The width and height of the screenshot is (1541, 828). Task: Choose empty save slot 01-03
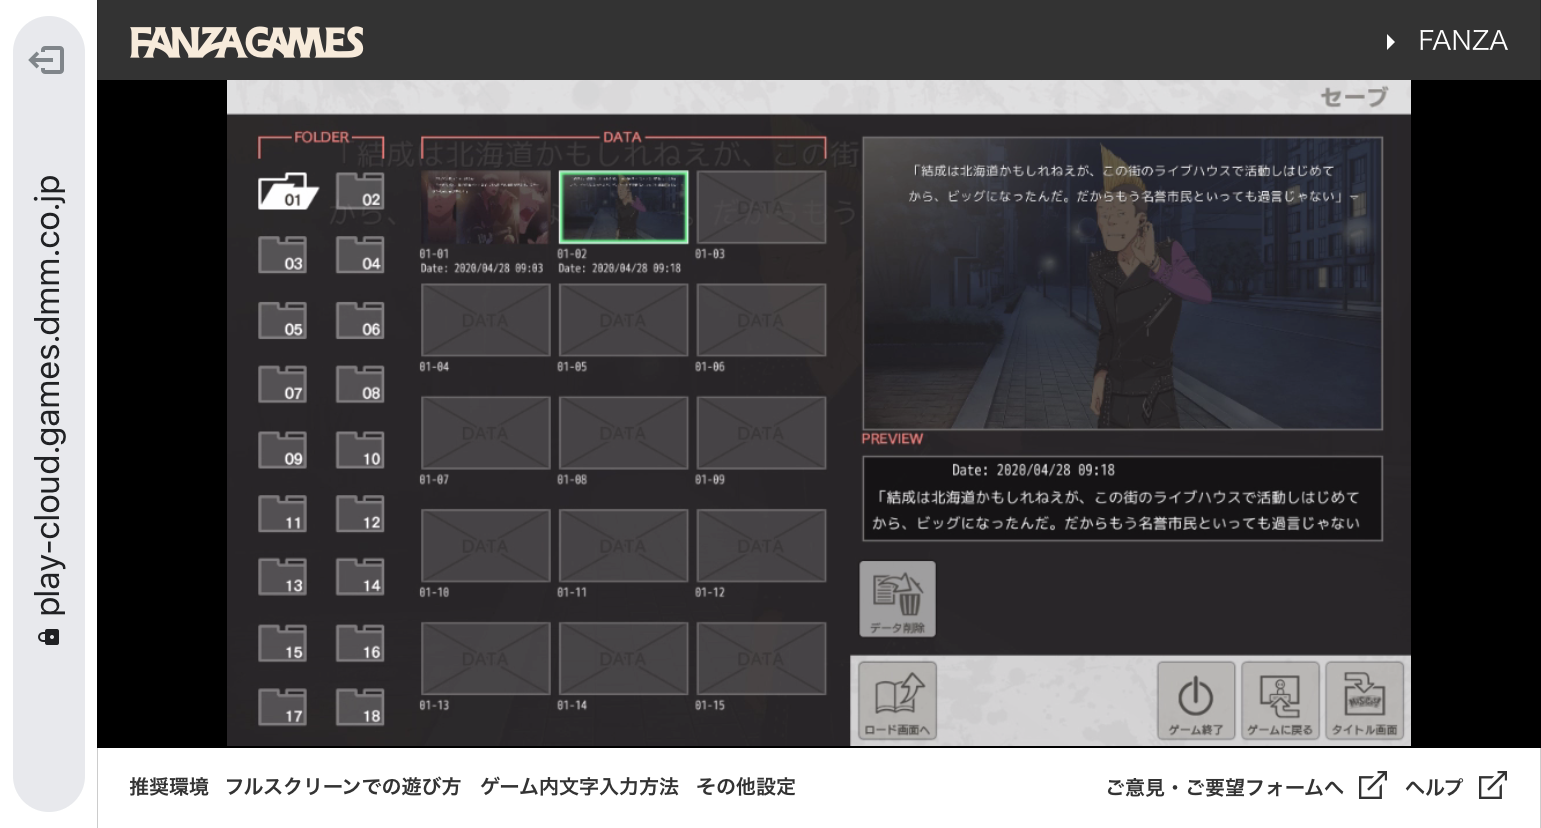[x=761, y=207]
